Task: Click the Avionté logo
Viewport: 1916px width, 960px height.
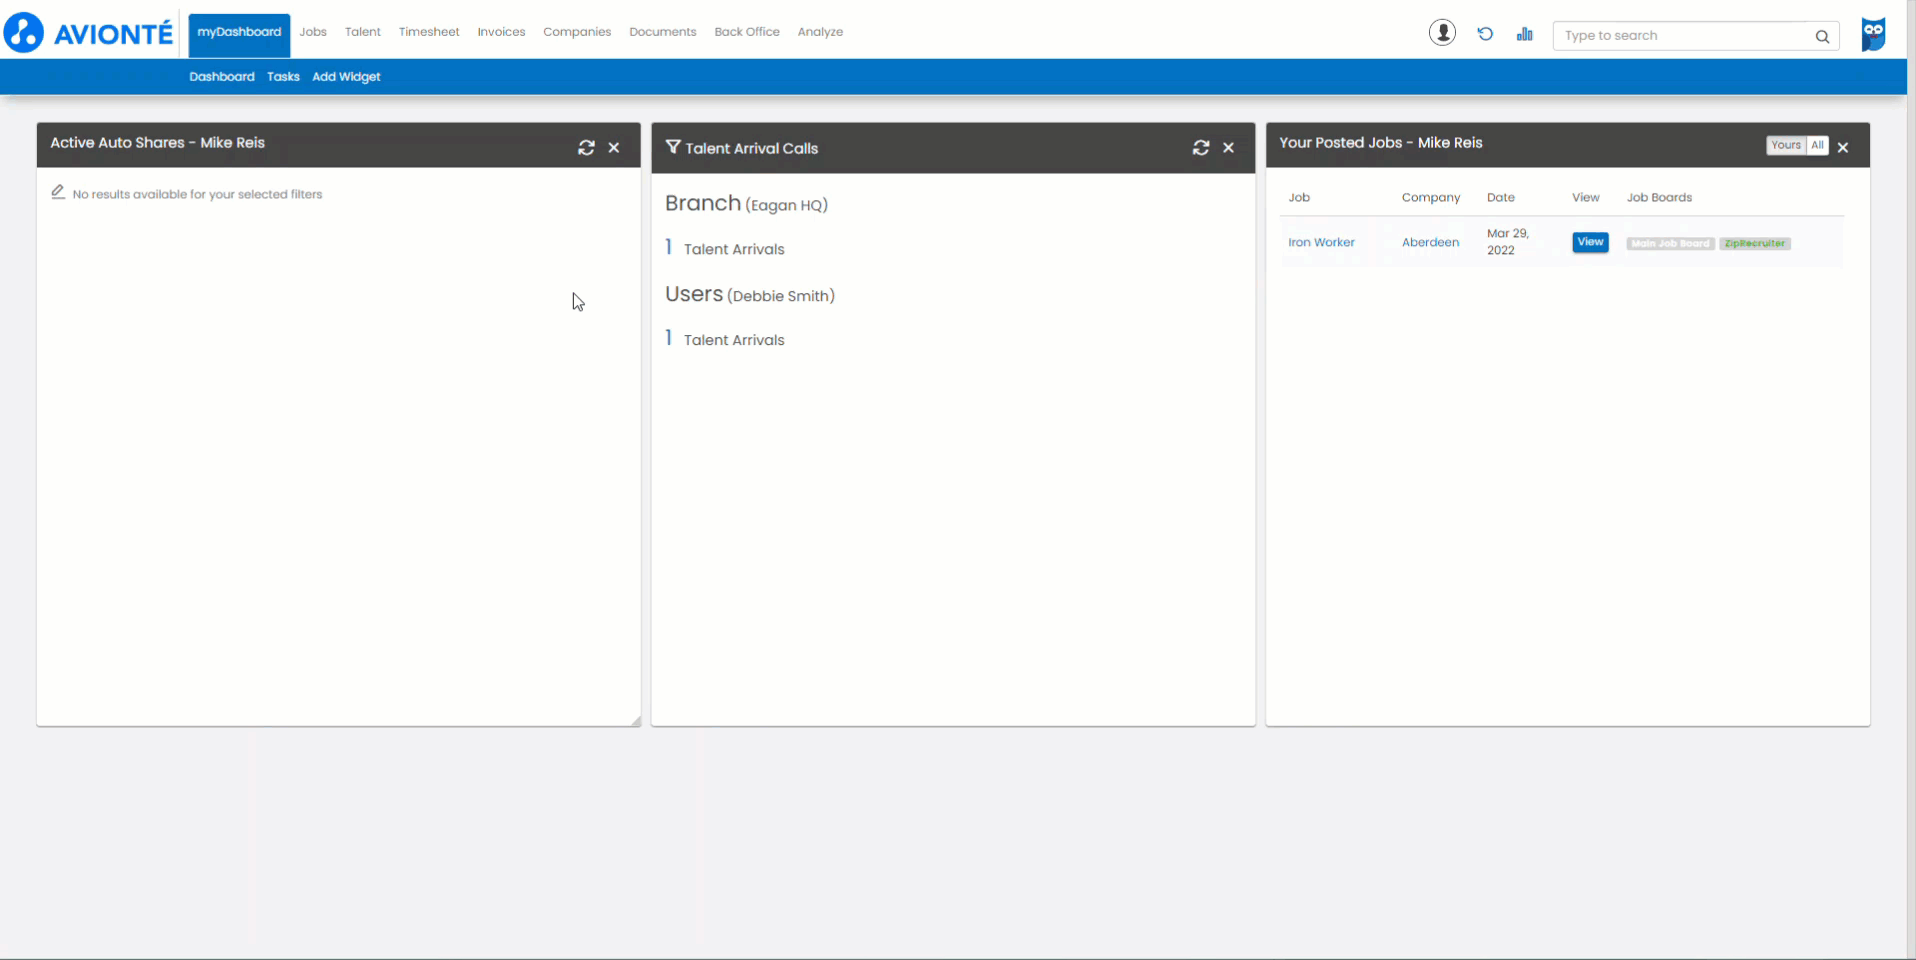Action: pos(88,33)
